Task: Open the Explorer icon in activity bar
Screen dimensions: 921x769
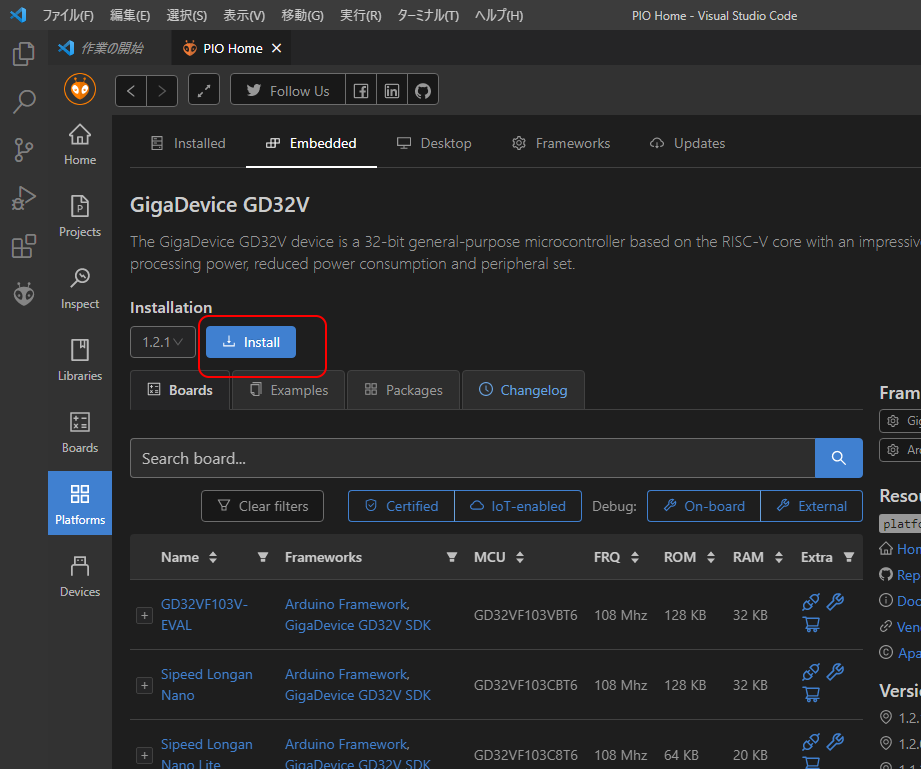Action: point(24,54)
